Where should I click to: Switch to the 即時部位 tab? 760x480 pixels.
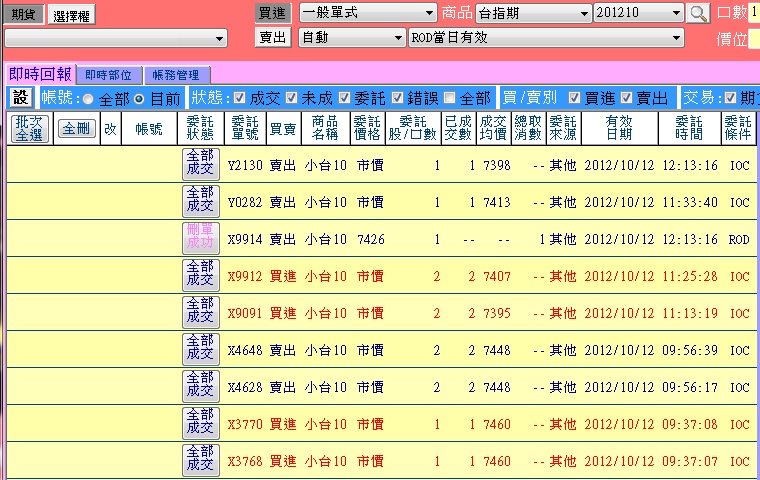click(x=109, y=75)
